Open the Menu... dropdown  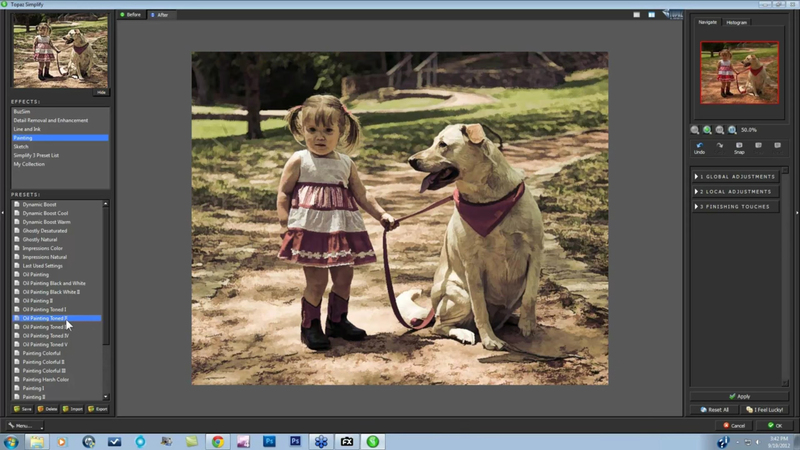click(x=24, y=426)
